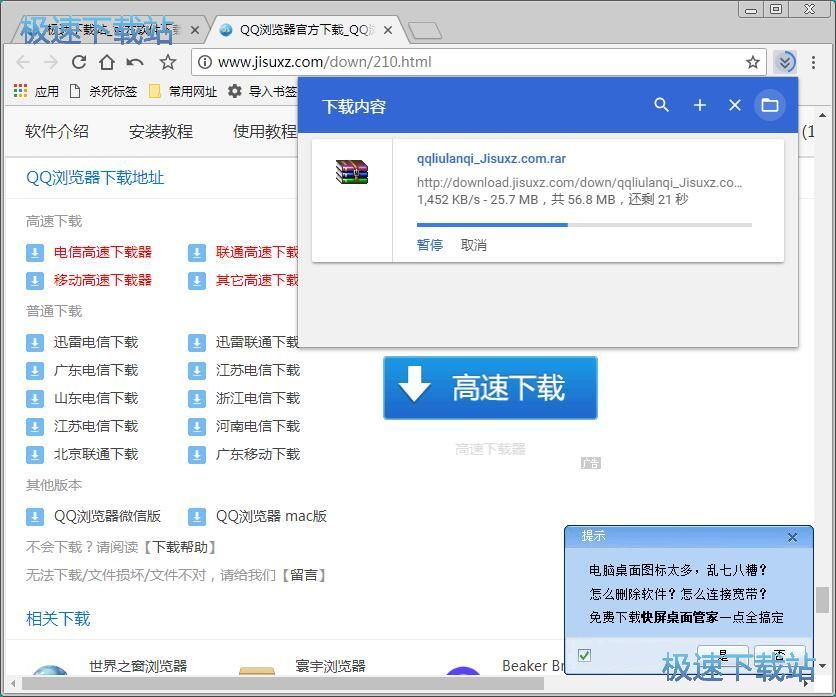Click the 江苏电信下载 link in right column
Screen dimensions: 836x697
click(258, 371)
